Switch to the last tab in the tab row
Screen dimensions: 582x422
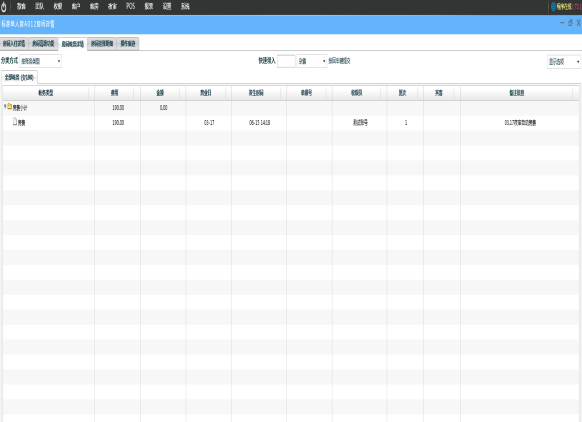pos(128,44)
